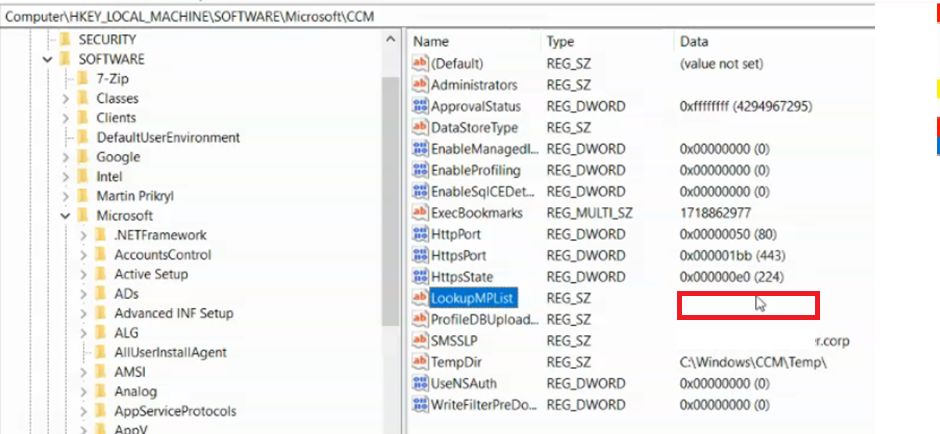Click the TempDir string value icon
The width and height of the screenshot is (940, 434).
coord(420,362)
